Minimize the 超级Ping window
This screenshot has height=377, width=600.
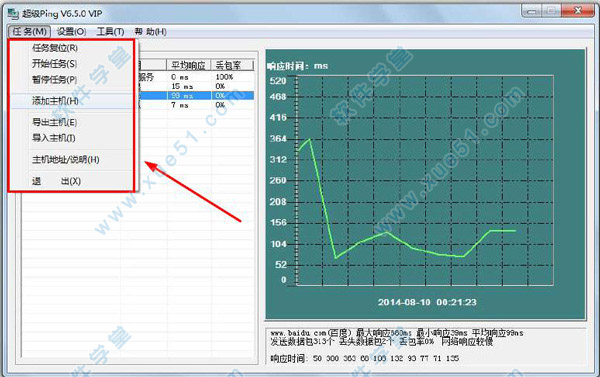coord(532,11)
